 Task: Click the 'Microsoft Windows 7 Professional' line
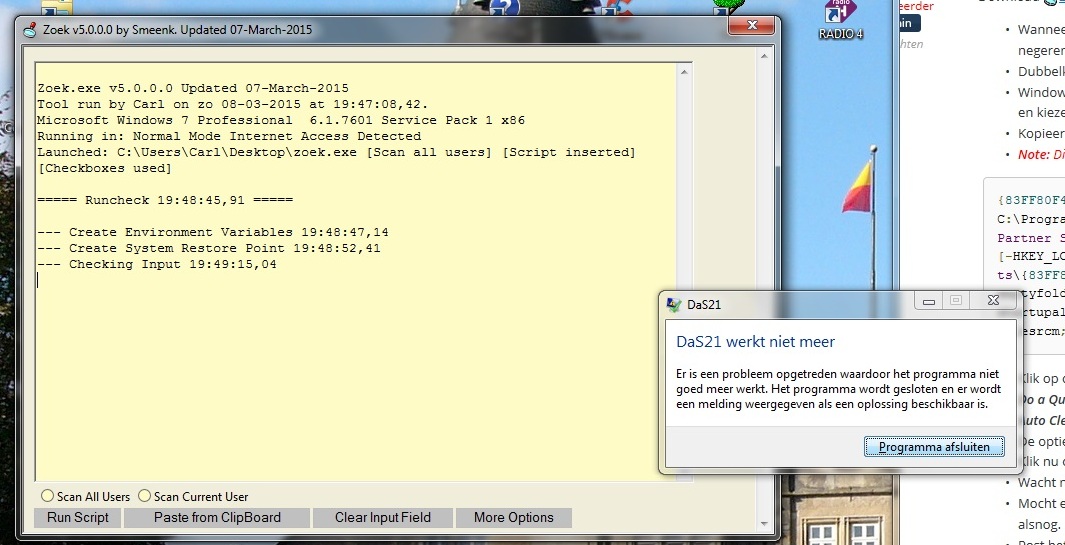click(281, 120)
